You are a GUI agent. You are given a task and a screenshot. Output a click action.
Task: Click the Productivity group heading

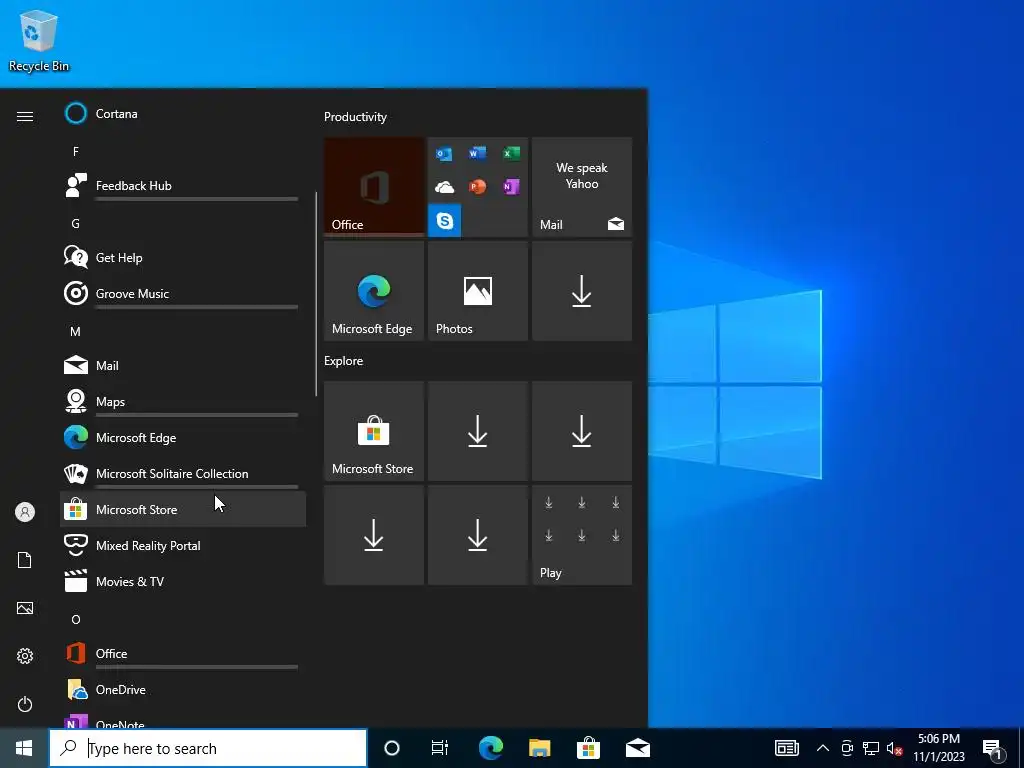[355, 117]
